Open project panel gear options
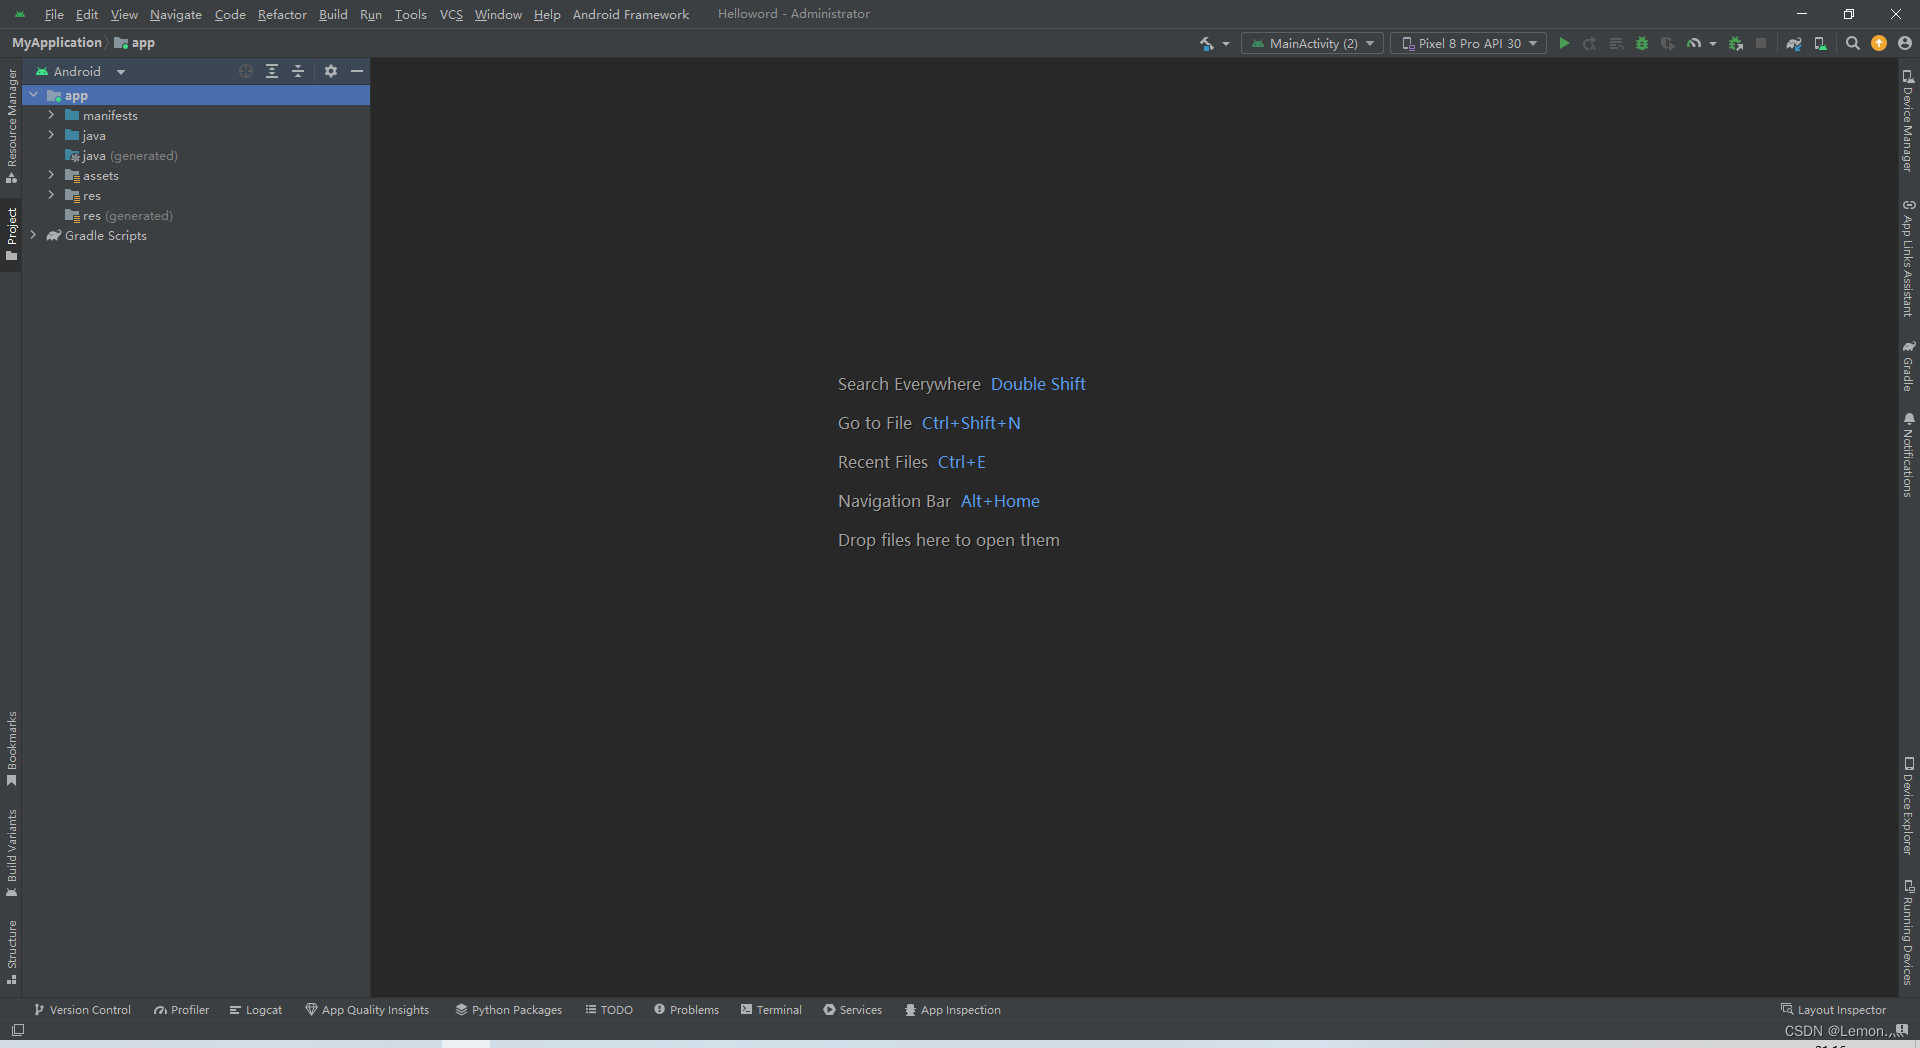The image size is (1920, 1048). 331,71
